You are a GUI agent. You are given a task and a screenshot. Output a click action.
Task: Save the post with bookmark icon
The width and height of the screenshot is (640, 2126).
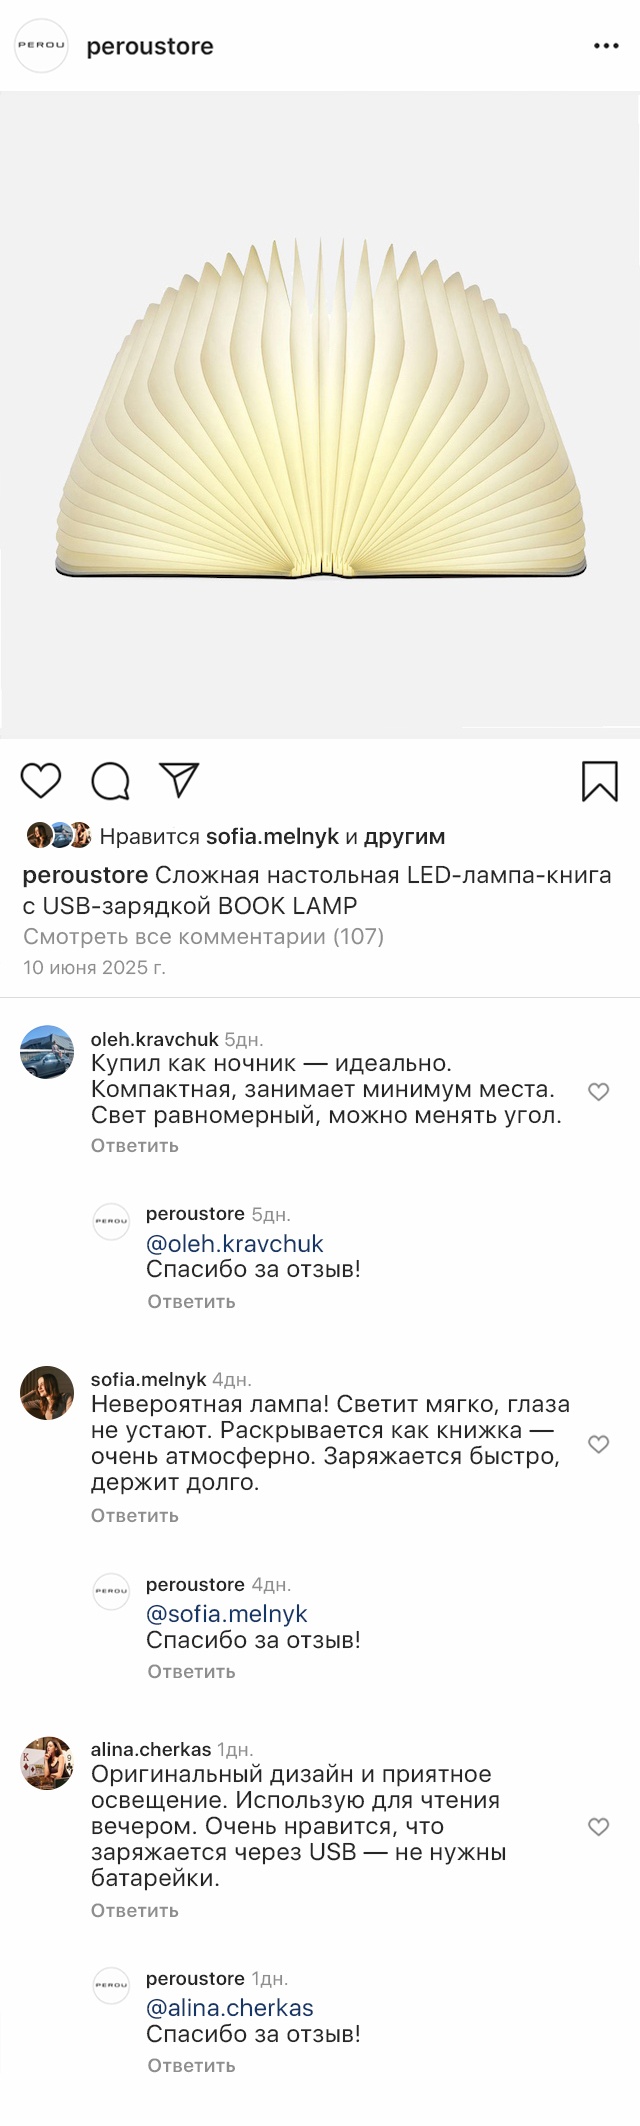(599, 781)
